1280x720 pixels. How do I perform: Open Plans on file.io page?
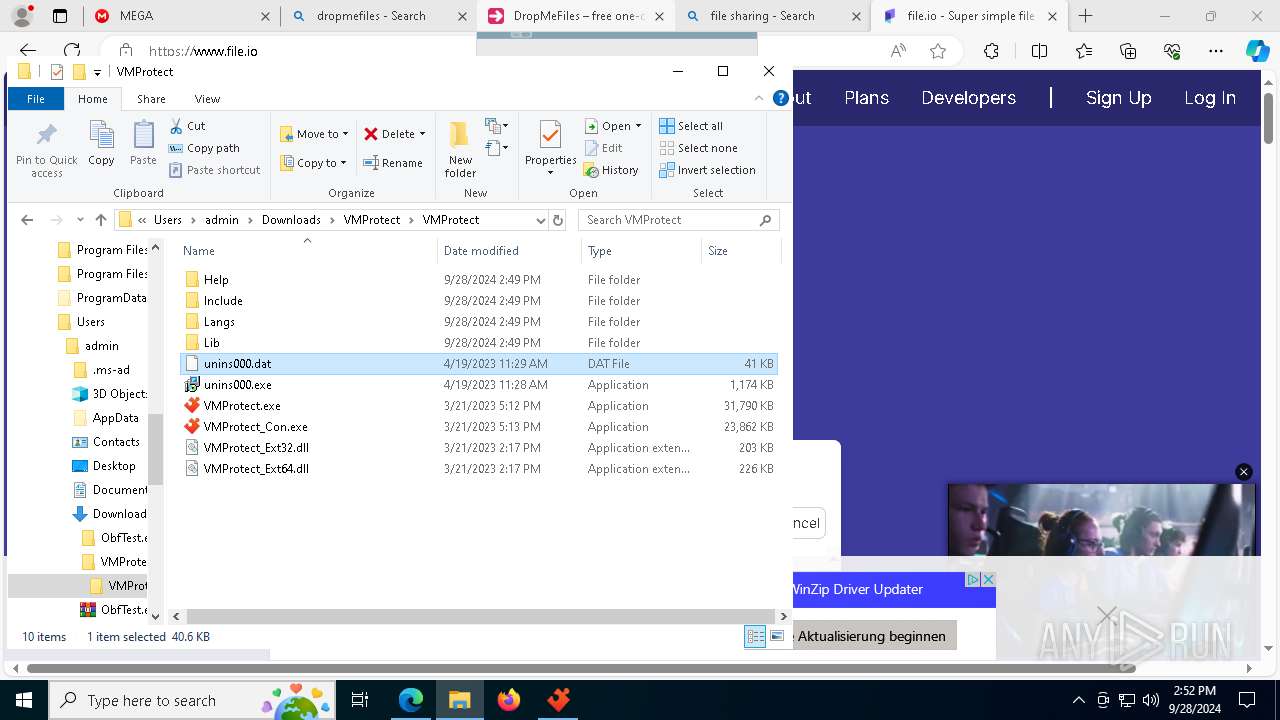pyautogui.click(x=866, y=98)
